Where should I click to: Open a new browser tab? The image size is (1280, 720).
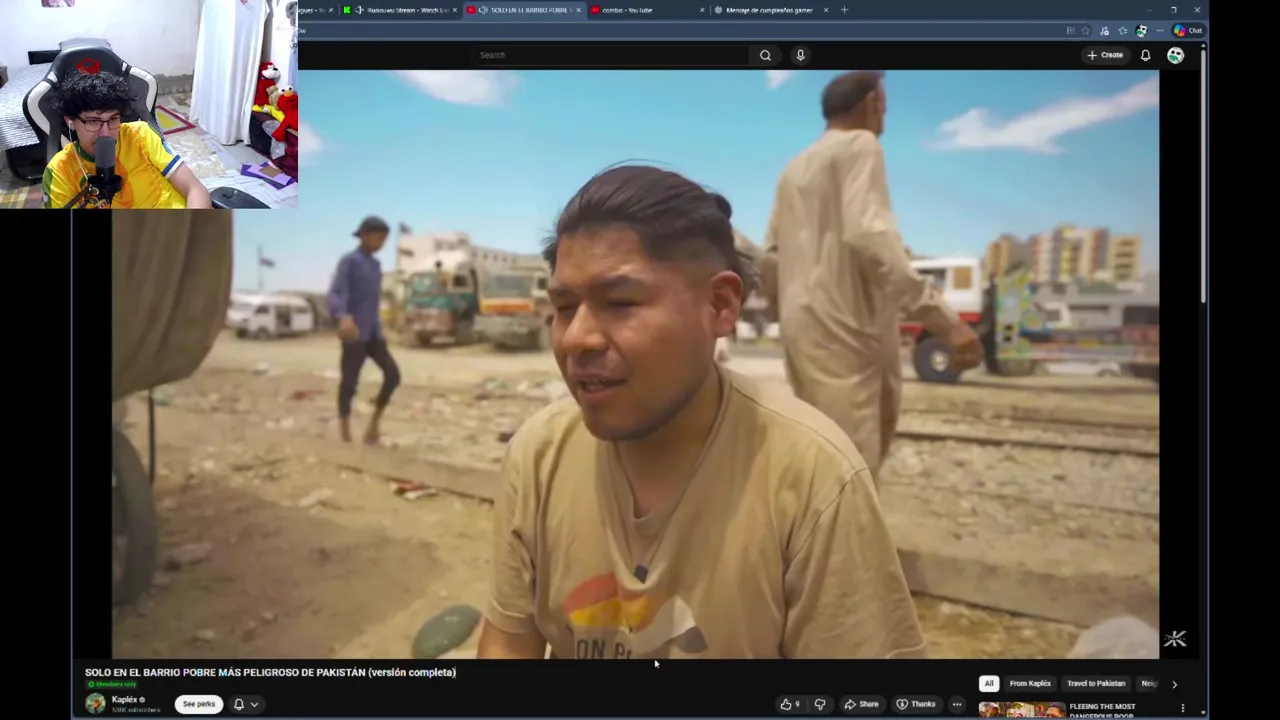[x=845, y=10]
